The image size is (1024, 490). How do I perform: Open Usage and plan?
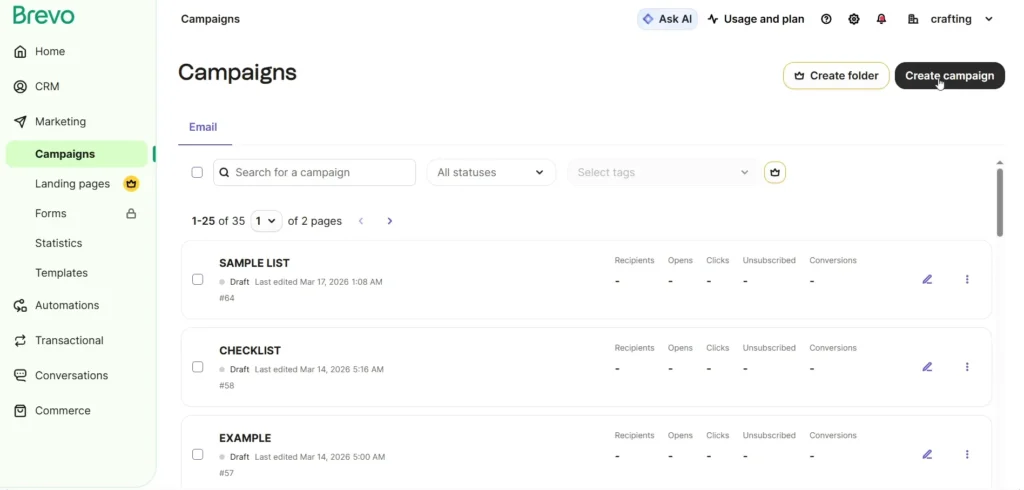[756, 19]
